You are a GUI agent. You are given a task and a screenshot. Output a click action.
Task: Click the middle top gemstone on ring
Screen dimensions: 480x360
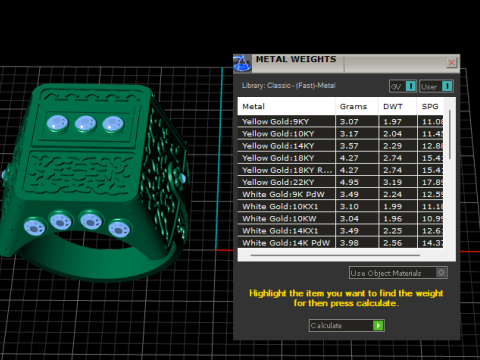point(85,124)
